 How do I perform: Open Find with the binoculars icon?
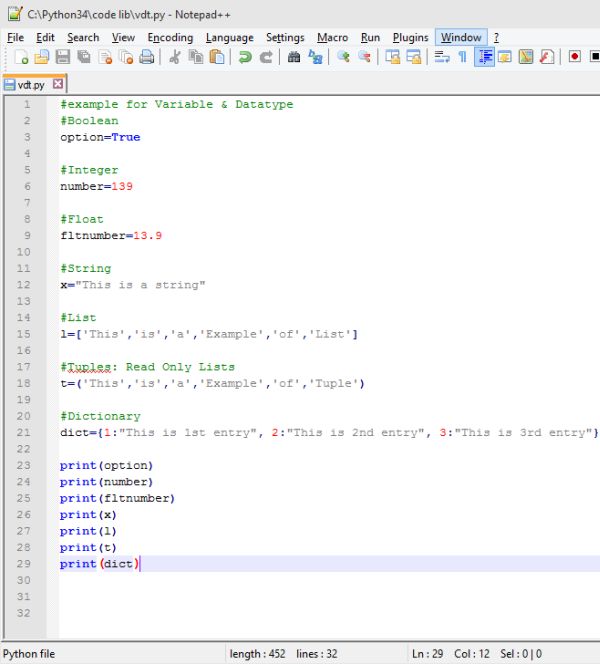(x=294, y=56)
